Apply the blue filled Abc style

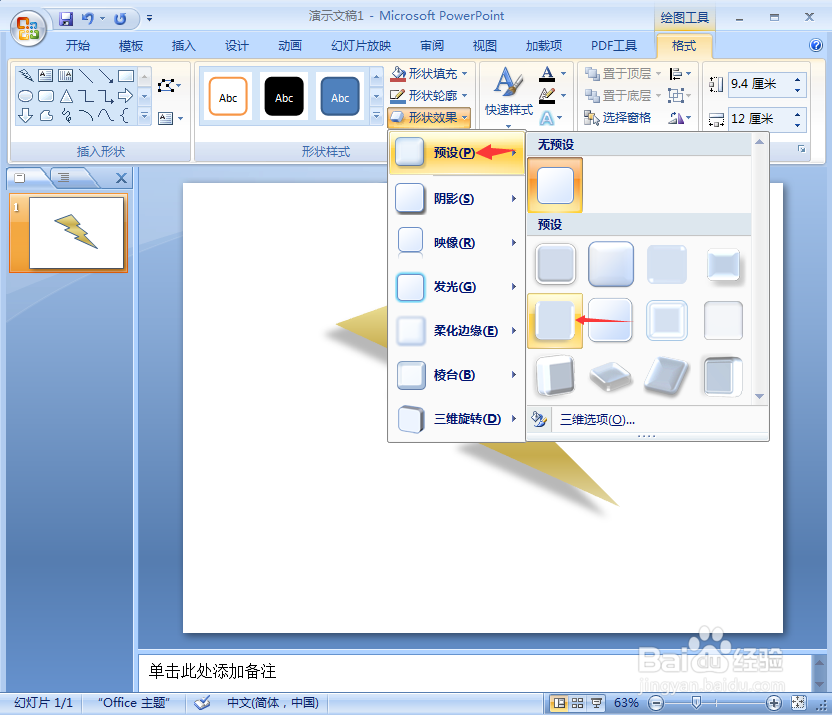[x=340, y=97]
